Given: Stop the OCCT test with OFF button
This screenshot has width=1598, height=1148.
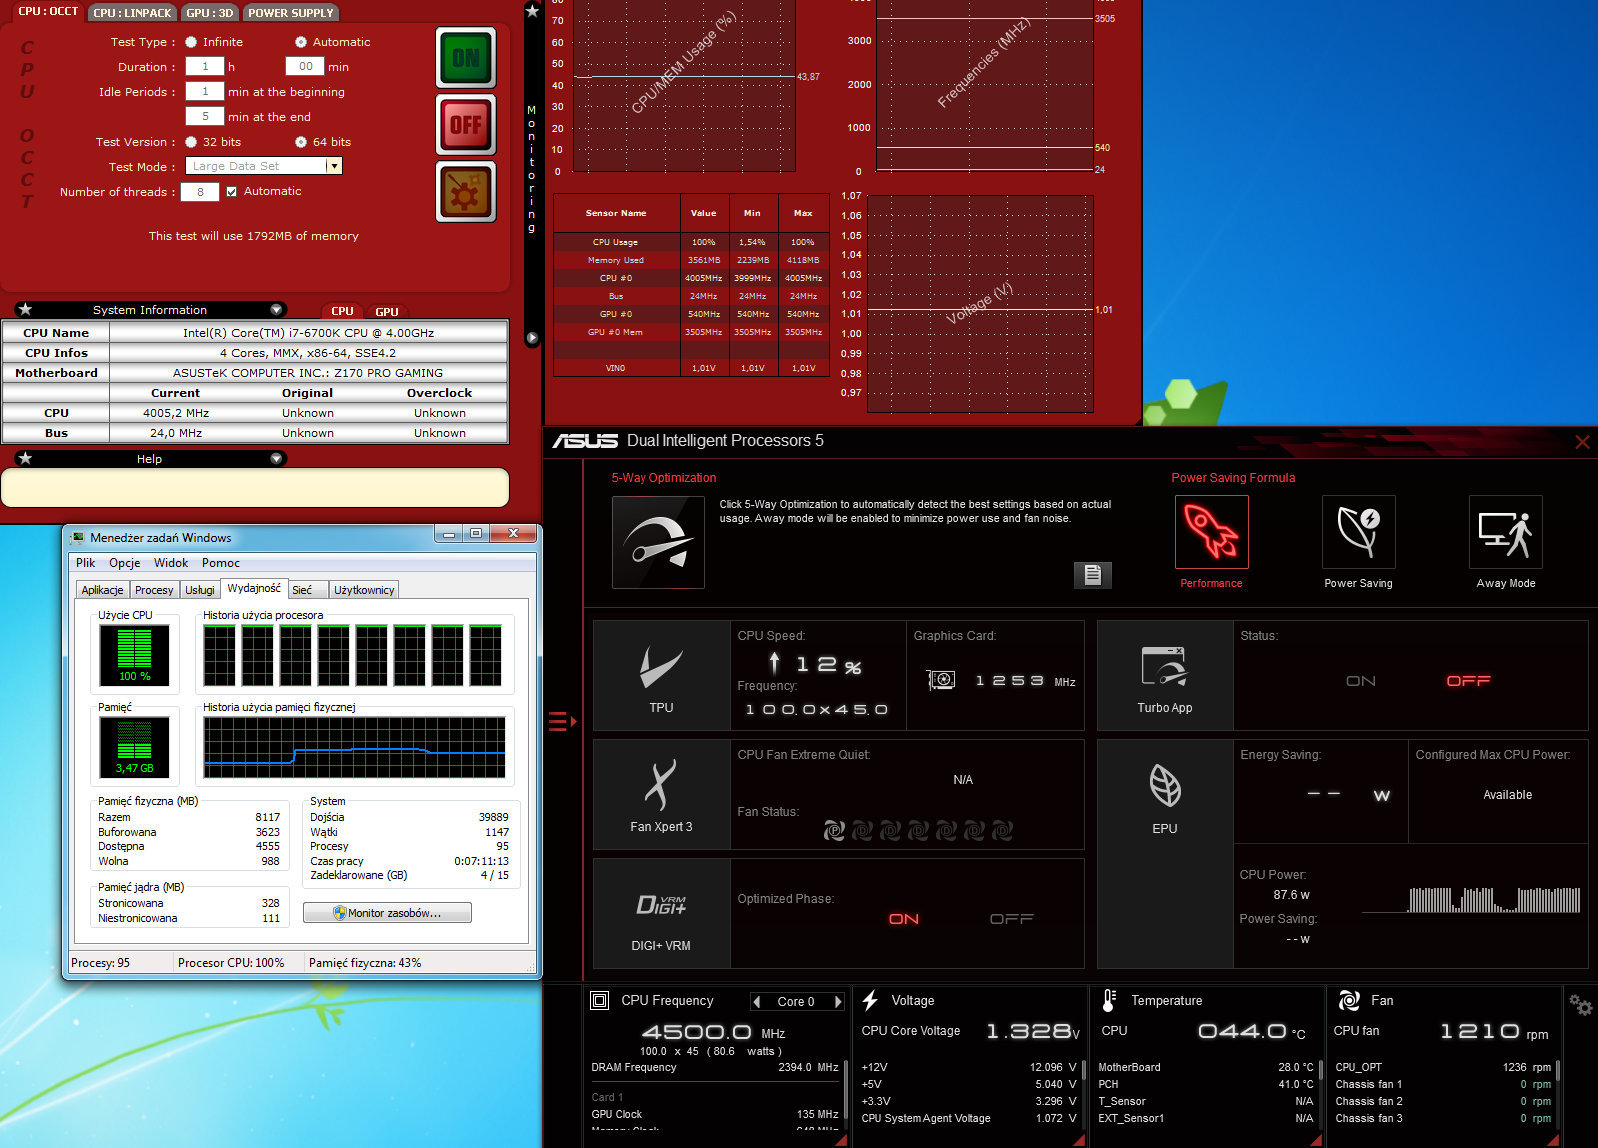Looking at the screenshot, I should point(466,125).
